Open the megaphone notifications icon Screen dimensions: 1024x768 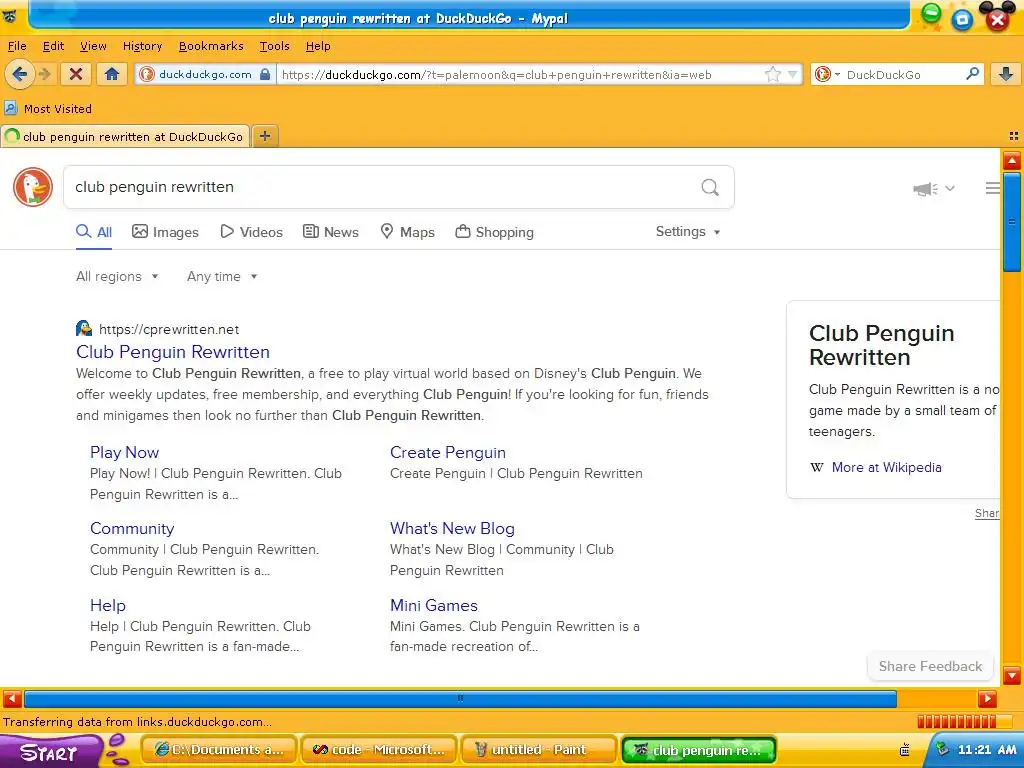925,189
